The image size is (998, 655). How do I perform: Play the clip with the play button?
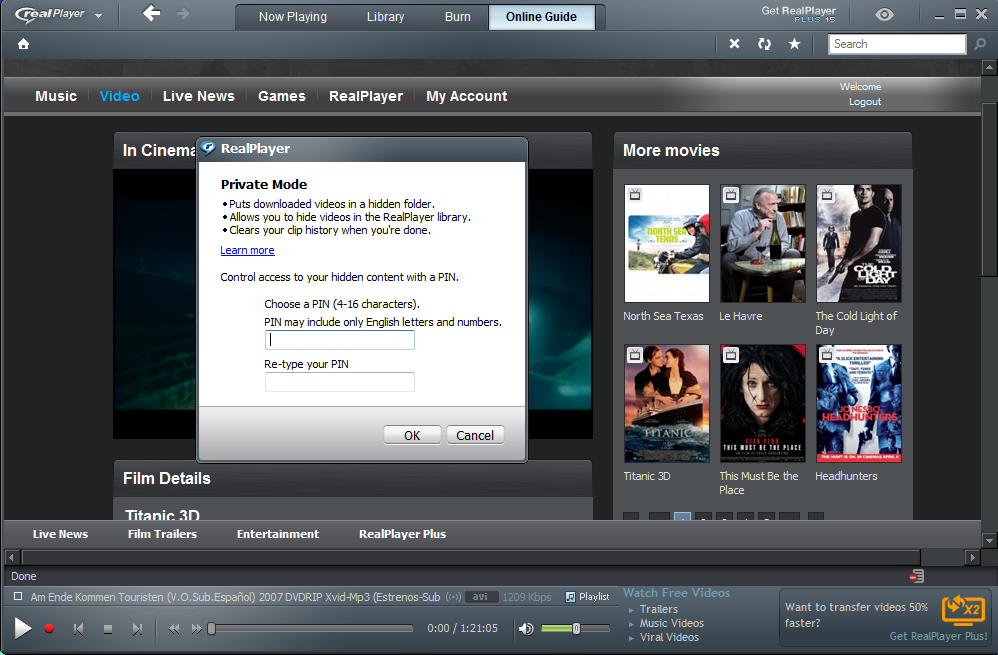[x=22, y=628]
